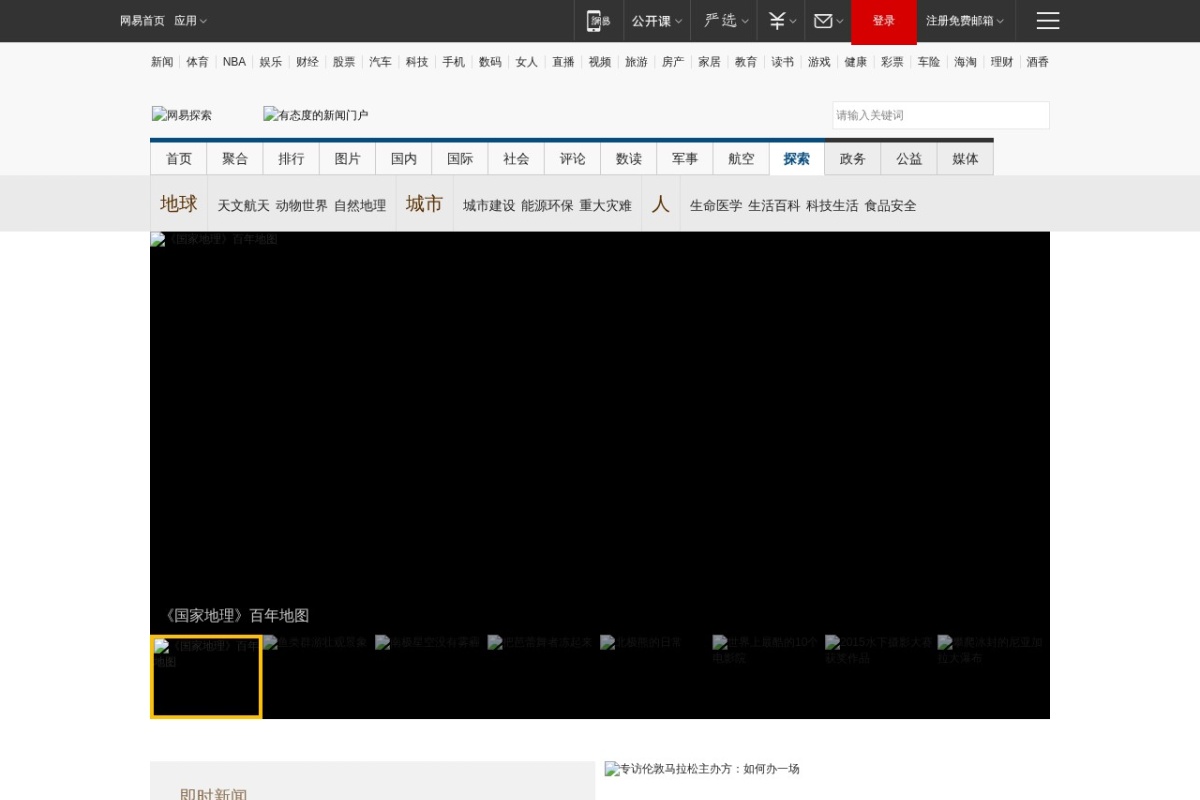The image size is (1200, 800).
Task: Open the 航空 tab
Action: pos(741,159)
